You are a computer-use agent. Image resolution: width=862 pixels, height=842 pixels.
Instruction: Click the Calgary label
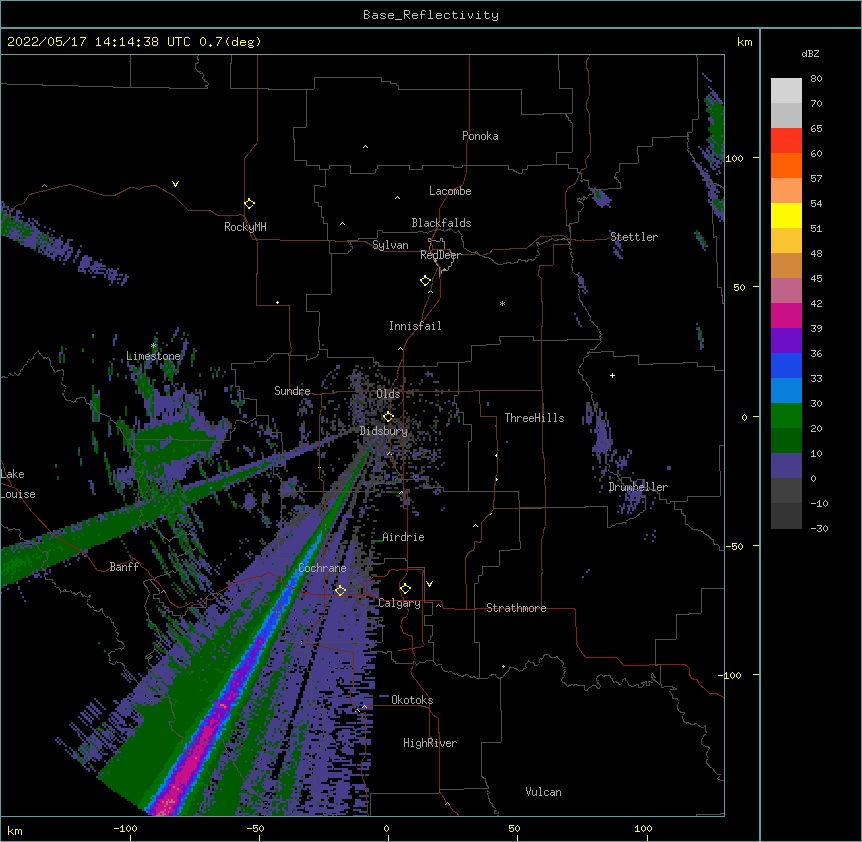coord(399,603)
